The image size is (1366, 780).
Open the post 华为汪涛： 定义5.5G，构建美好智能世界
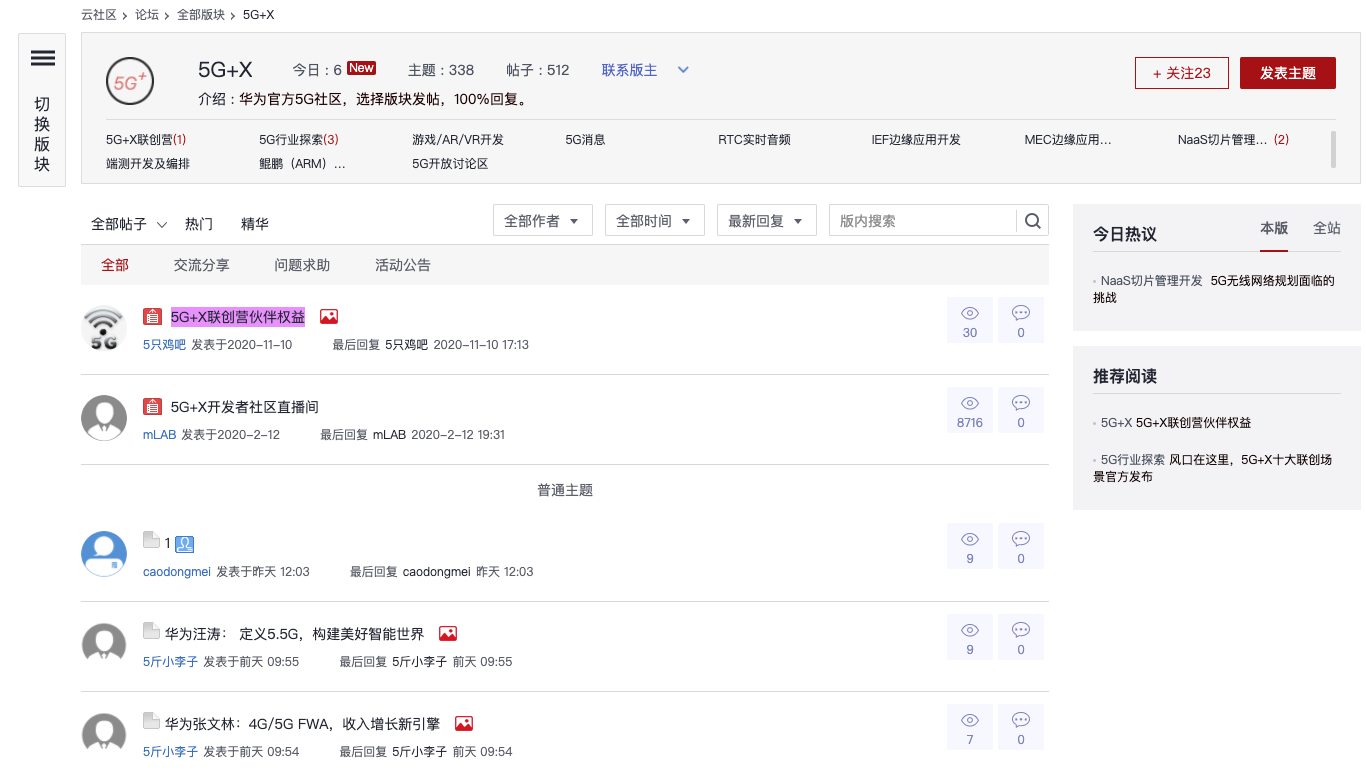pyautogui.click(x=294, y=634)
